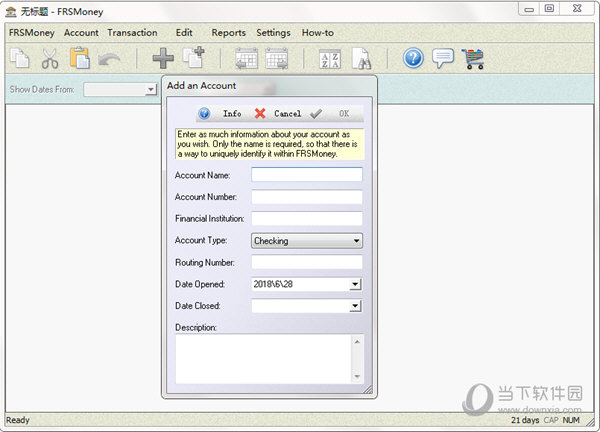Click the Find document binoculars icon
This screenshot has width=600, height=432.
tap(362, 59)
